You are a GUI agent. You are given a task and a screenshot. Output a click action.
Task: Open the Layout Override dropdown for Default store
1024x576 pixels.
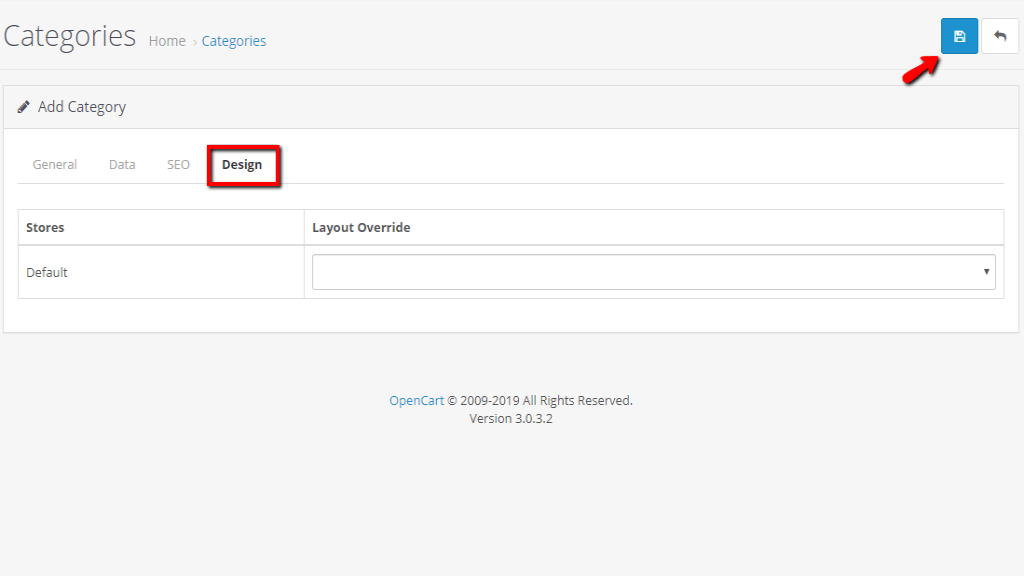(652, 271)
